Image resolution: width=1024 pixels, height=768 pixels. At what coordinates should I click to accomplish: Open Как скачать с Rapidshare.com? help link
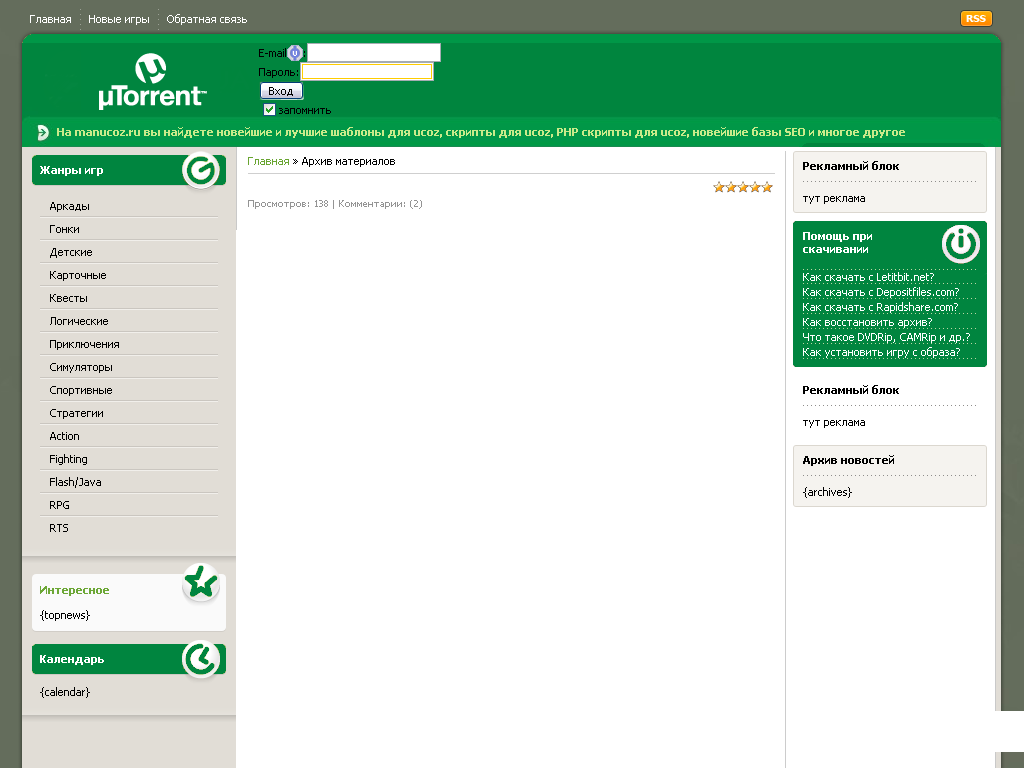point(880,307)
